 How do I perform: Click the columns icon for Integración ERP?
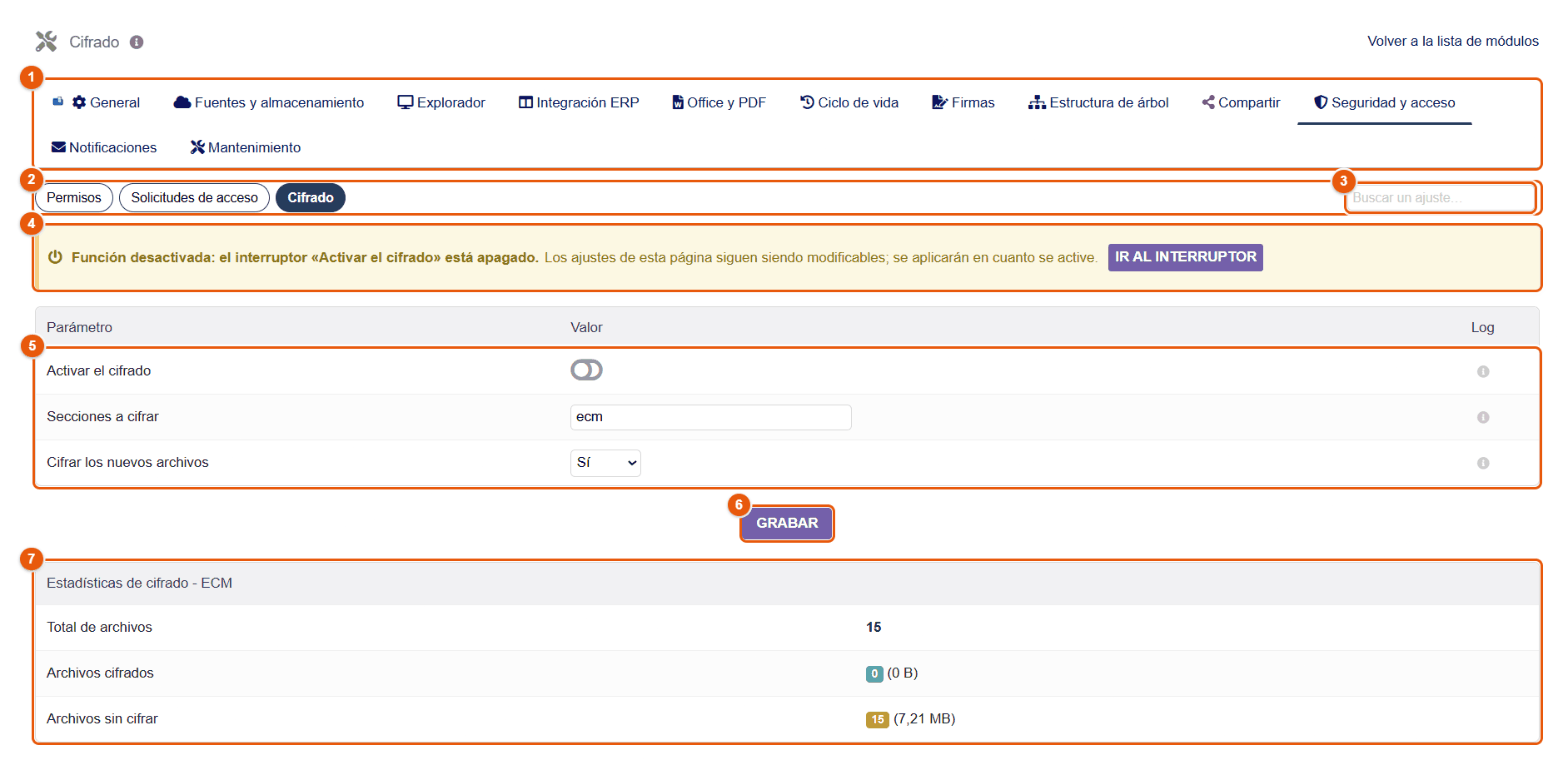click(x=526, y=102)
